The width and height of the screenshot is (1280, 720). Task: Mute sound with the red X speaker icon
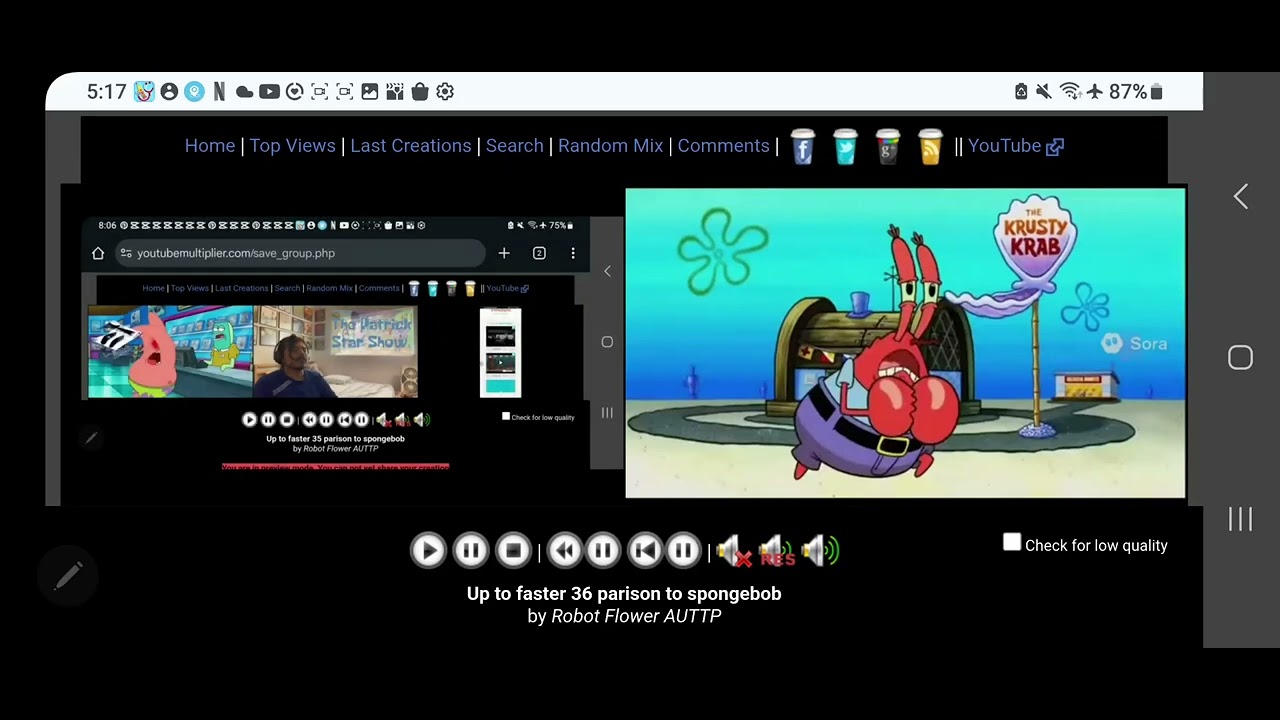click(x=734, y=550)
